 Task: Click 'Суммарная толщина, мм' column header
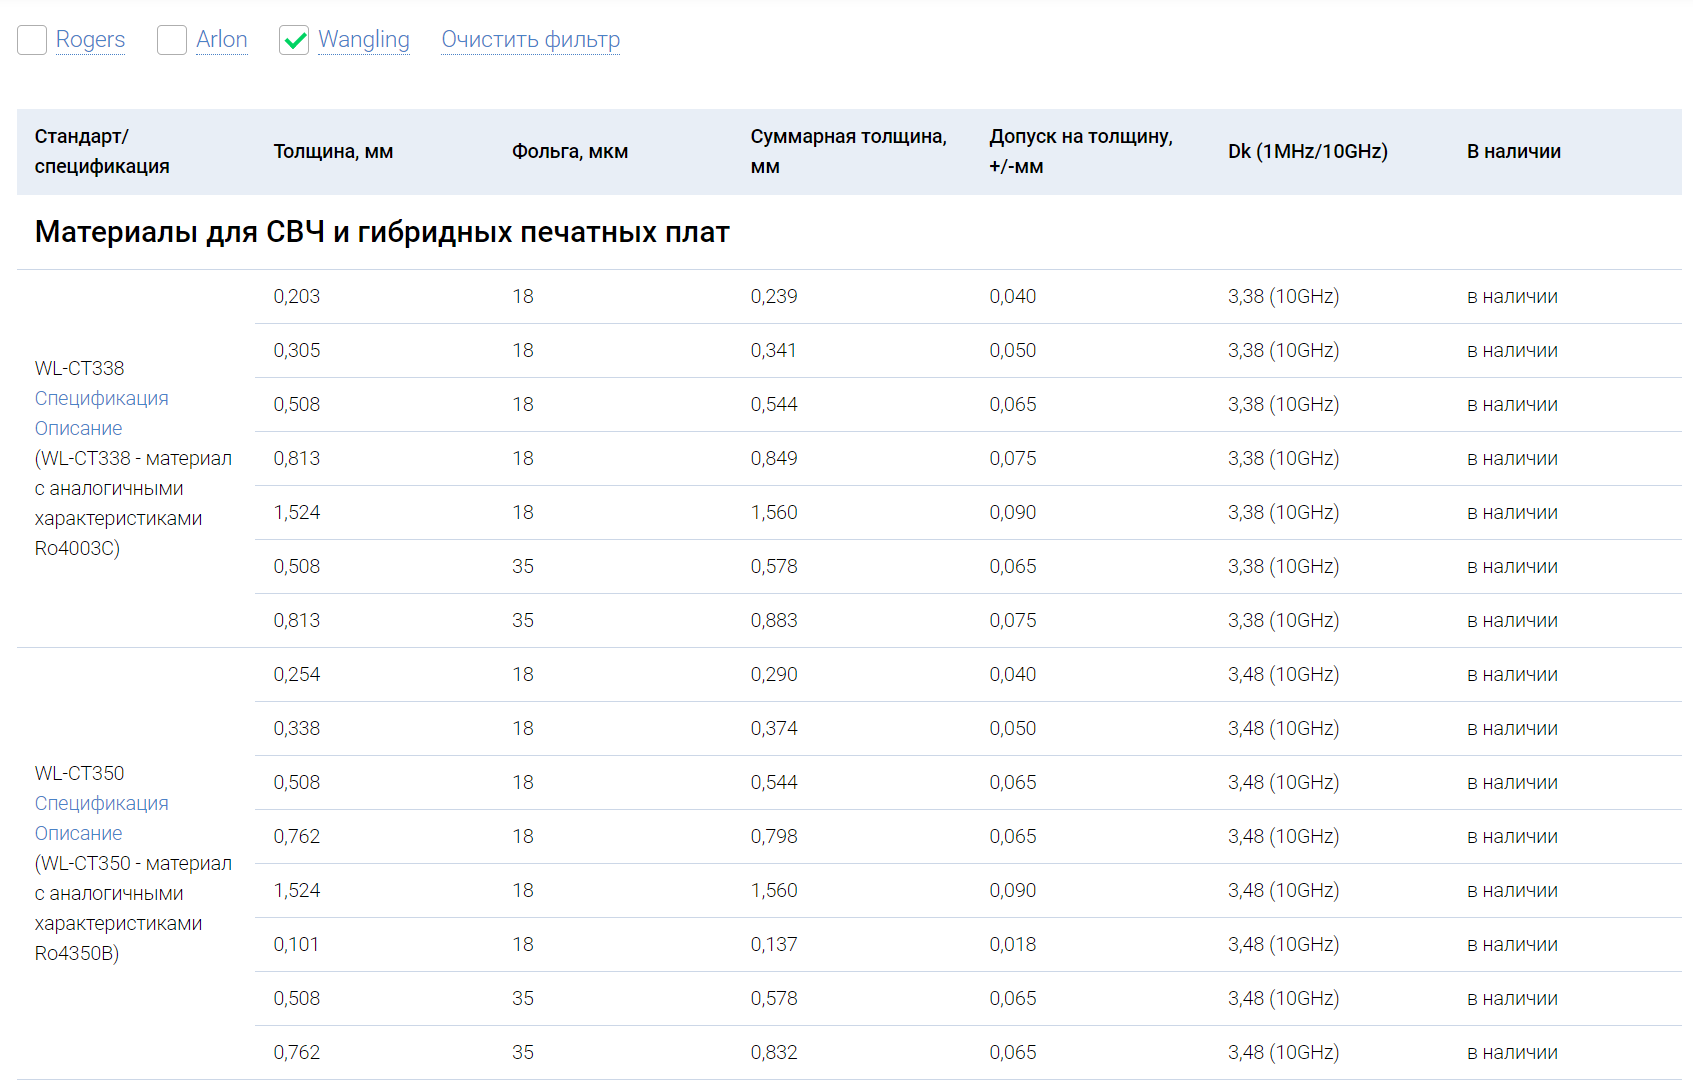coord(849,151)
